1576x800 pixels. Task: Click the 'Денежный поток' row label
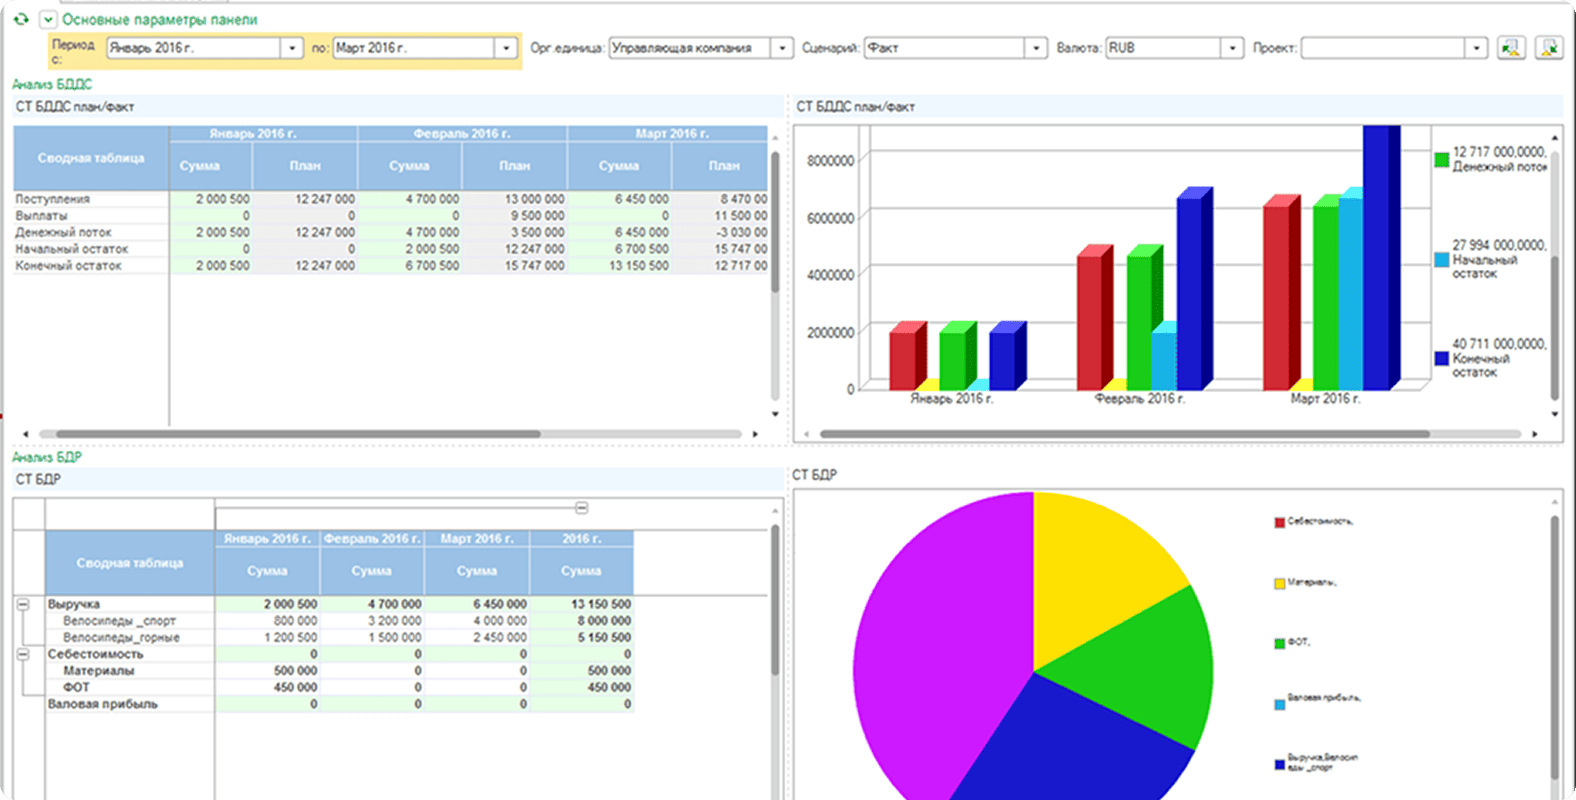click(63, 232)
